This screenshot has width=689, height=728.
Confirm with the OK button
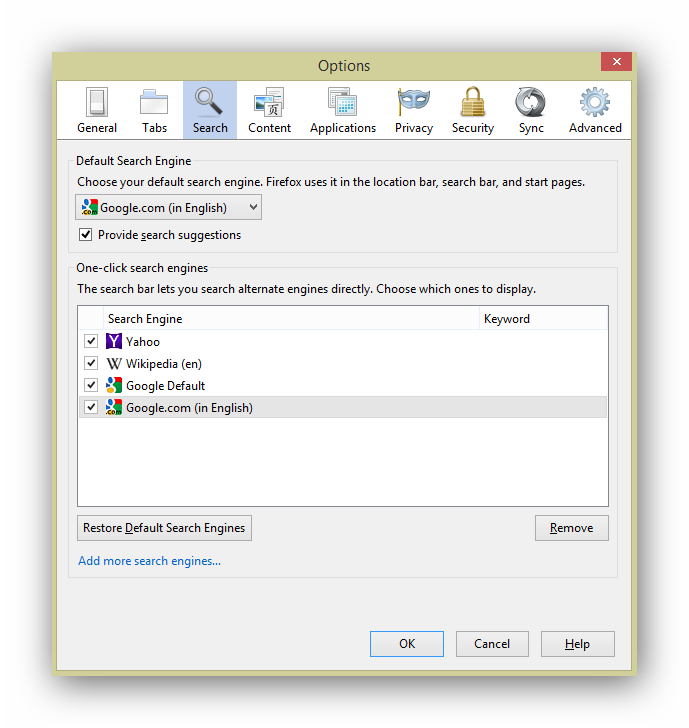click(x=407, y=644)
